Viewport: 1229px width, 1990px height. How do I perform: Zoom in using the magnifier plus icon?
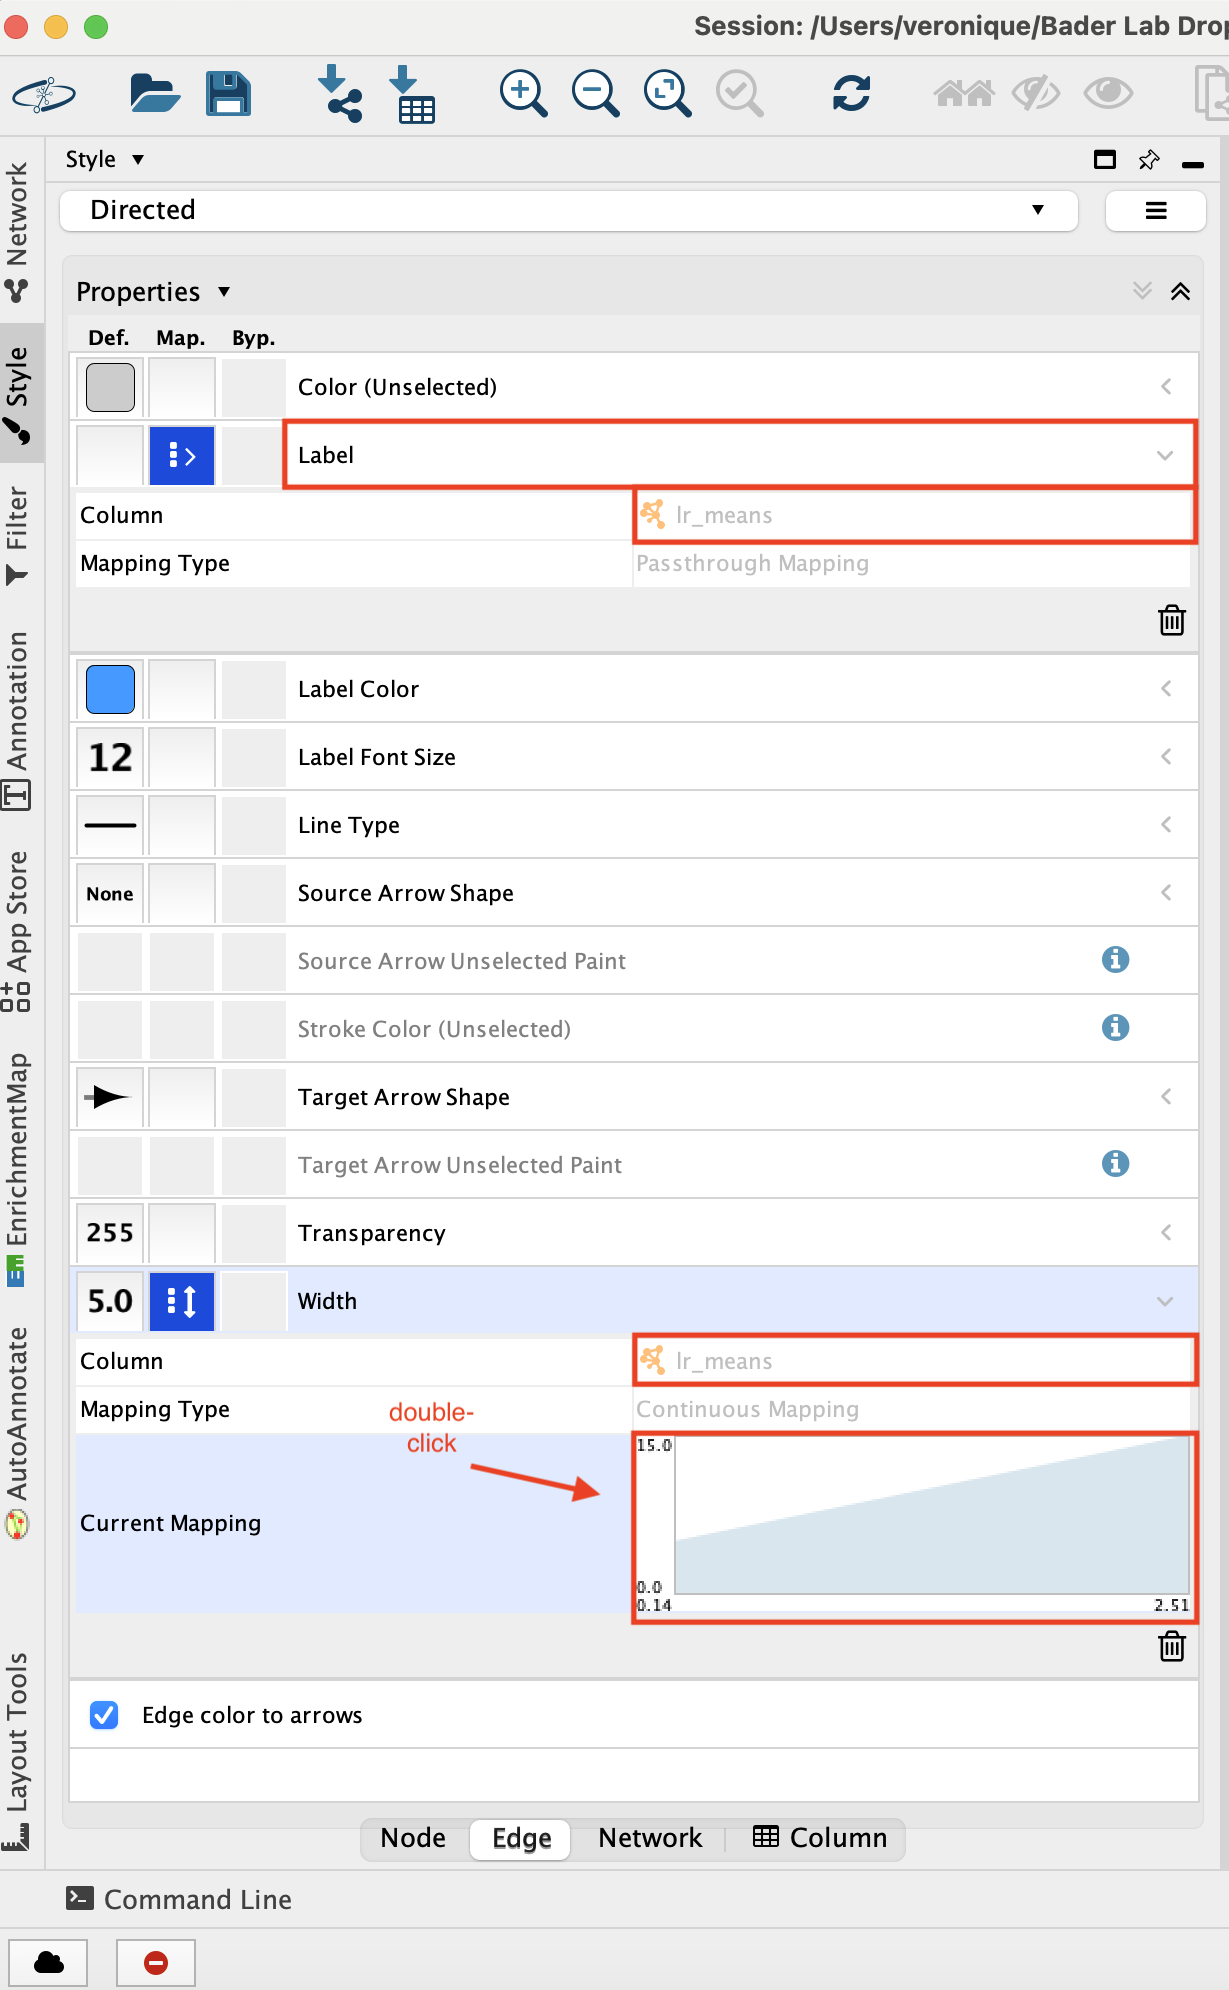[523, 94]
